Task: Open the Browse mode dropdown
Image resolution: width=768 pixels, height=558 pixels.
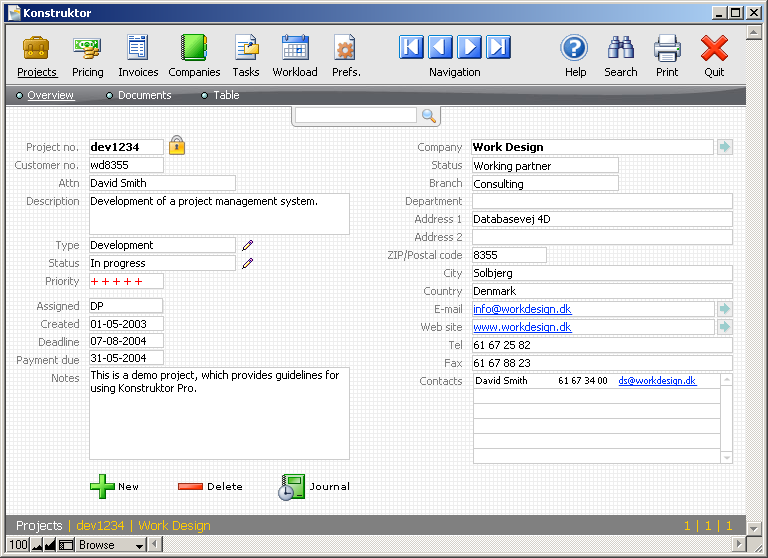Action: click(111, 545)
